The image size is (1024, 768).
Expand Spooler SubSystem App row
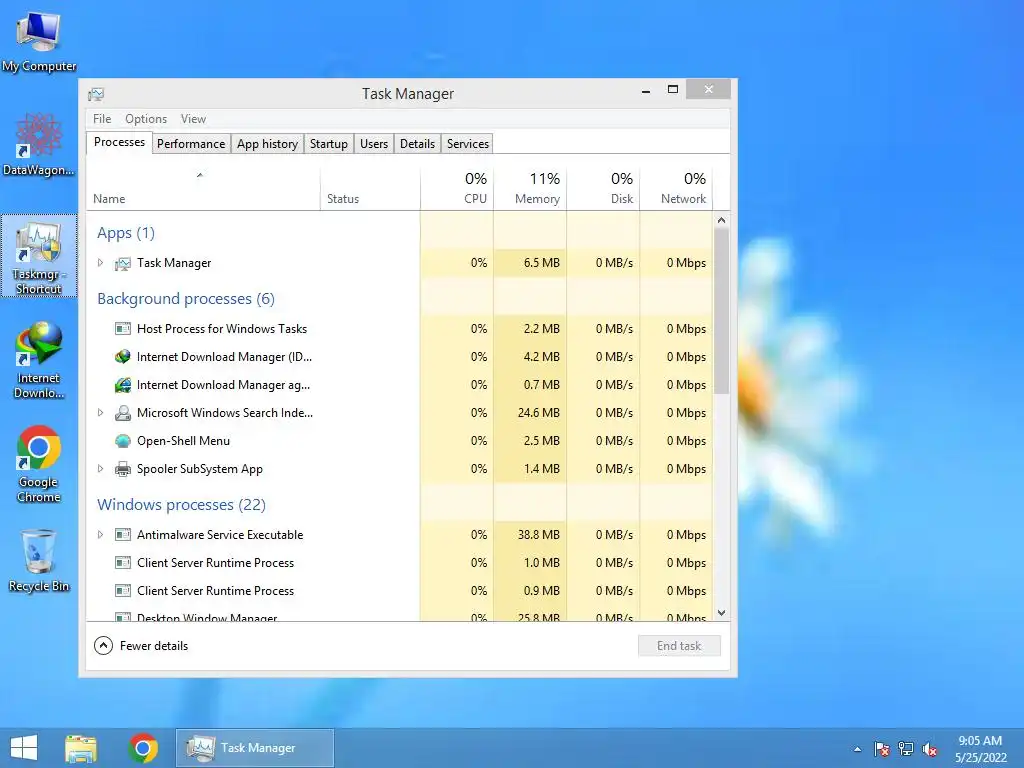100,468
